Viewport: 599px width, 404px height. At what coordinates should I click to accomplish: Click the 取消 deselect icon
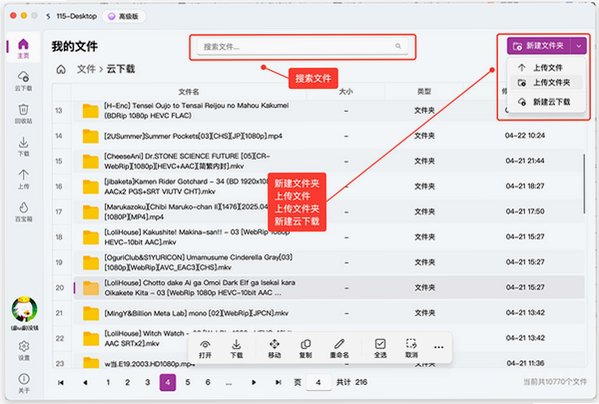pyautogui.click(x=411, y=344)
